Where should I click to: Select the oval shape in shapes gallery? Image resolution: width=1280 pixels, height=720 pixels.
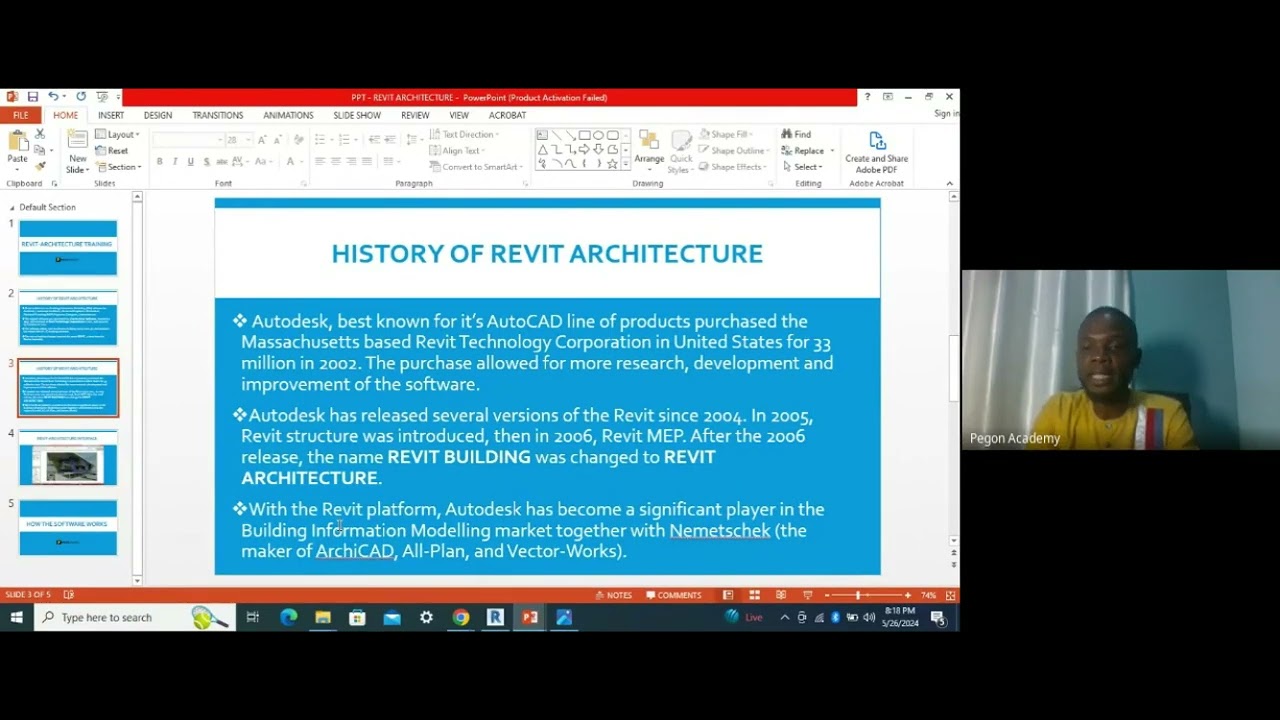(598, 135)
